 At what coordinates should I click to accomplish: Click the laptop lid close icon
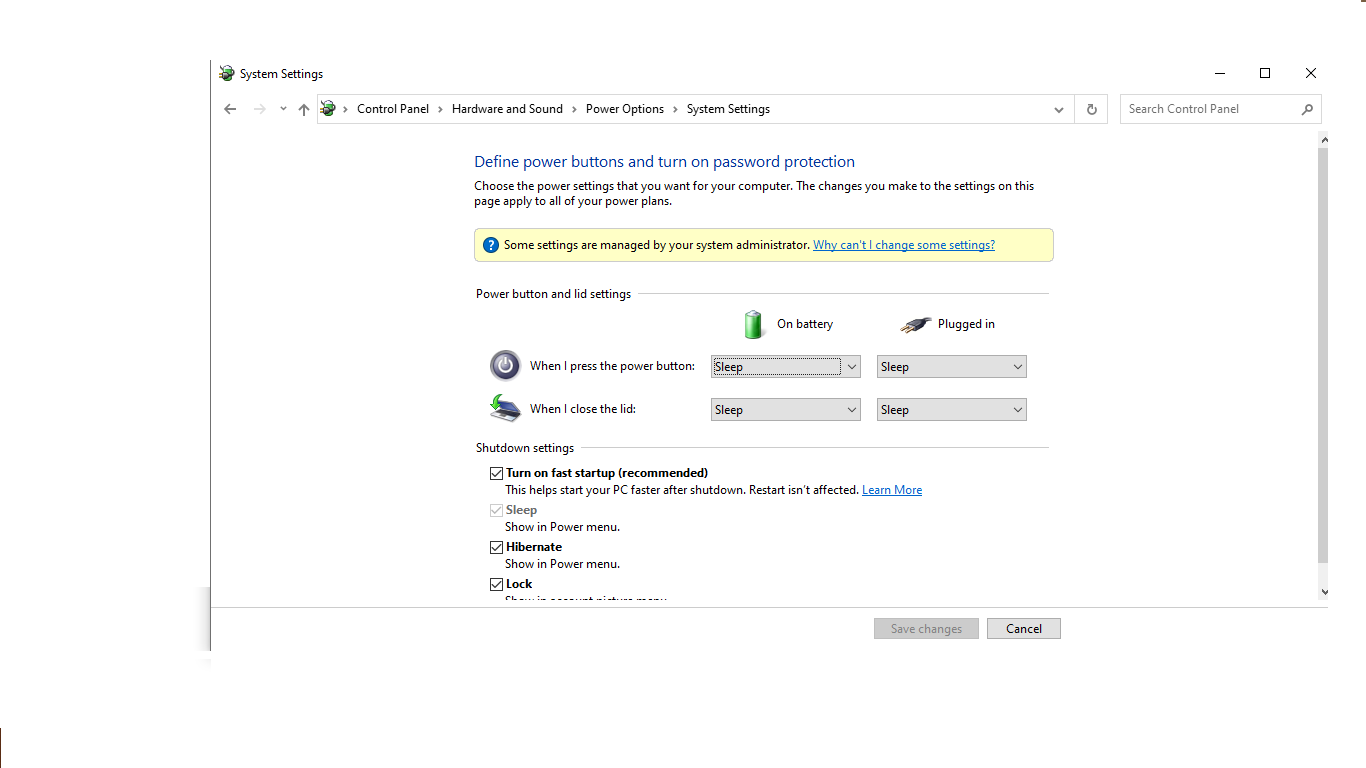(x=505, y=408)
